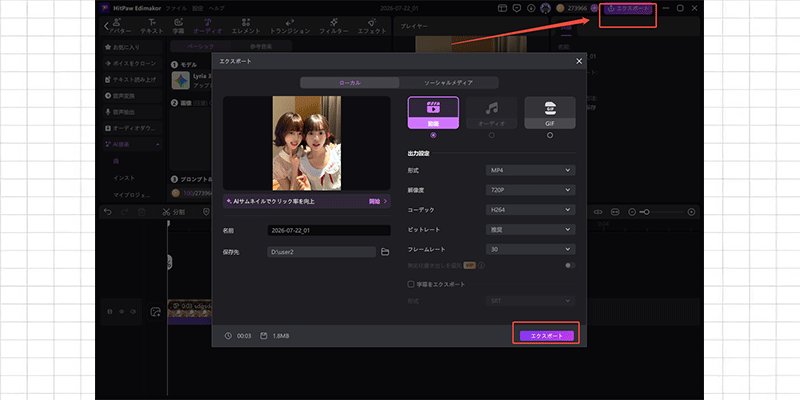Toggle the VIP lossless export switch
The width and height of the screenshot is (800, 400).
[x=570, y=265]
